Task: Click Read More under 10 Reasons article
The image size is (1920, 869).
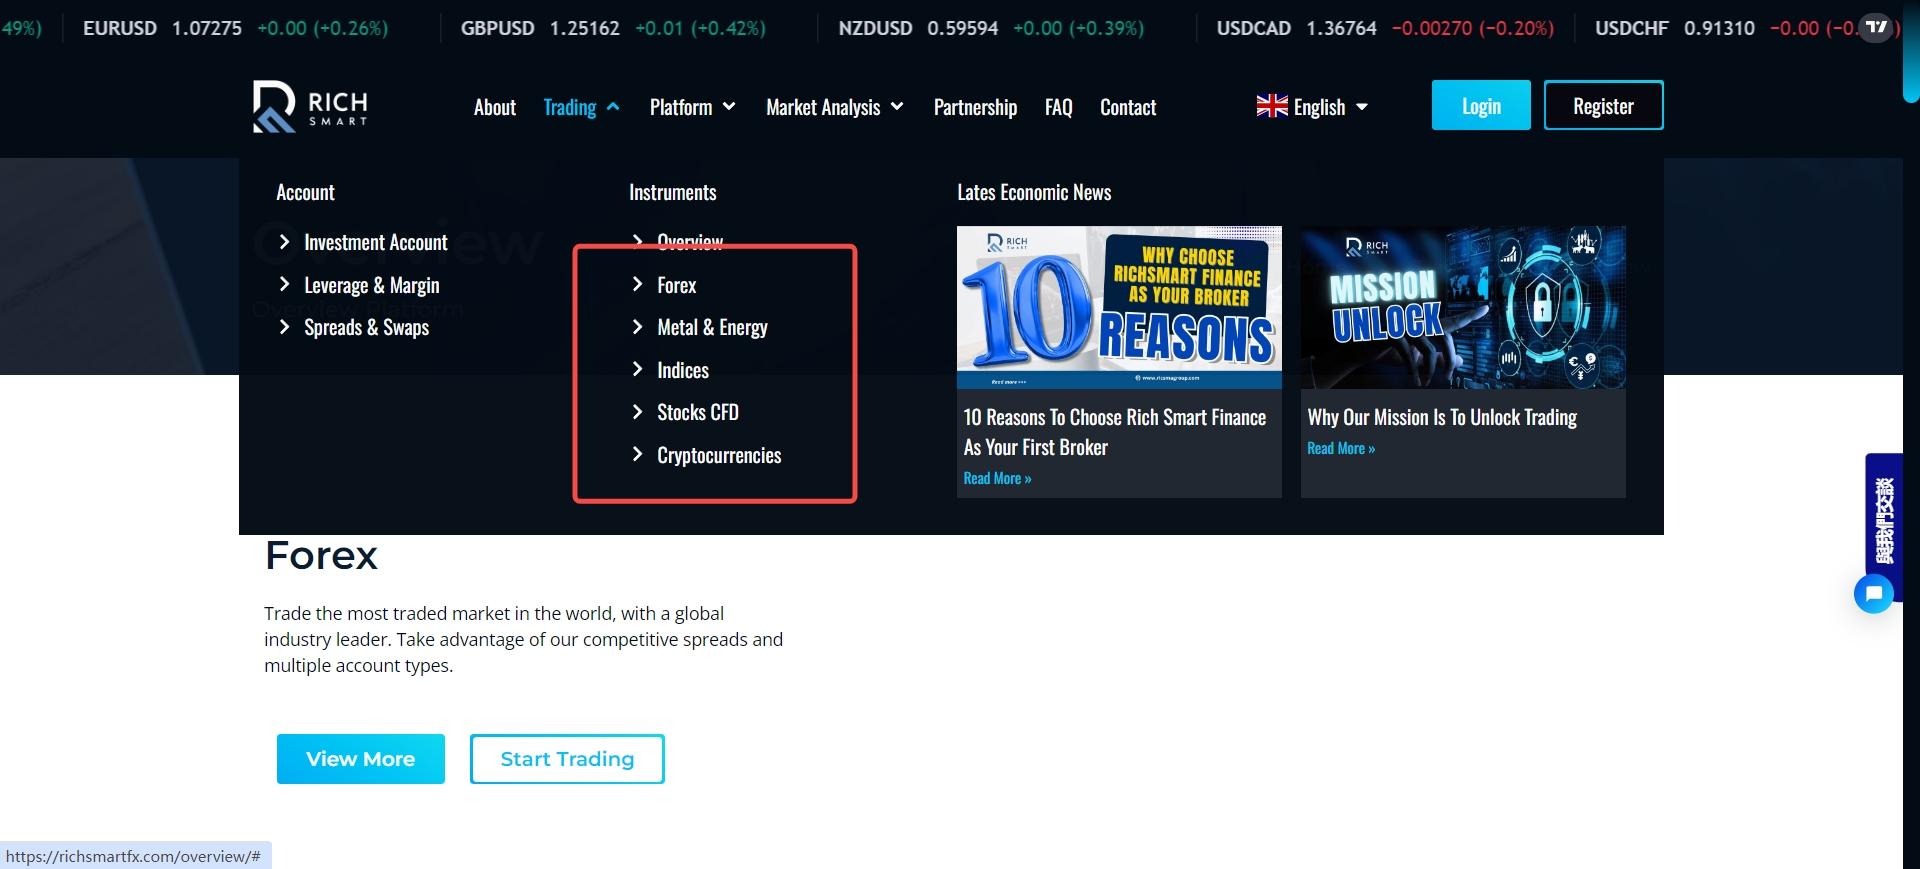Action: click(997, 478)
